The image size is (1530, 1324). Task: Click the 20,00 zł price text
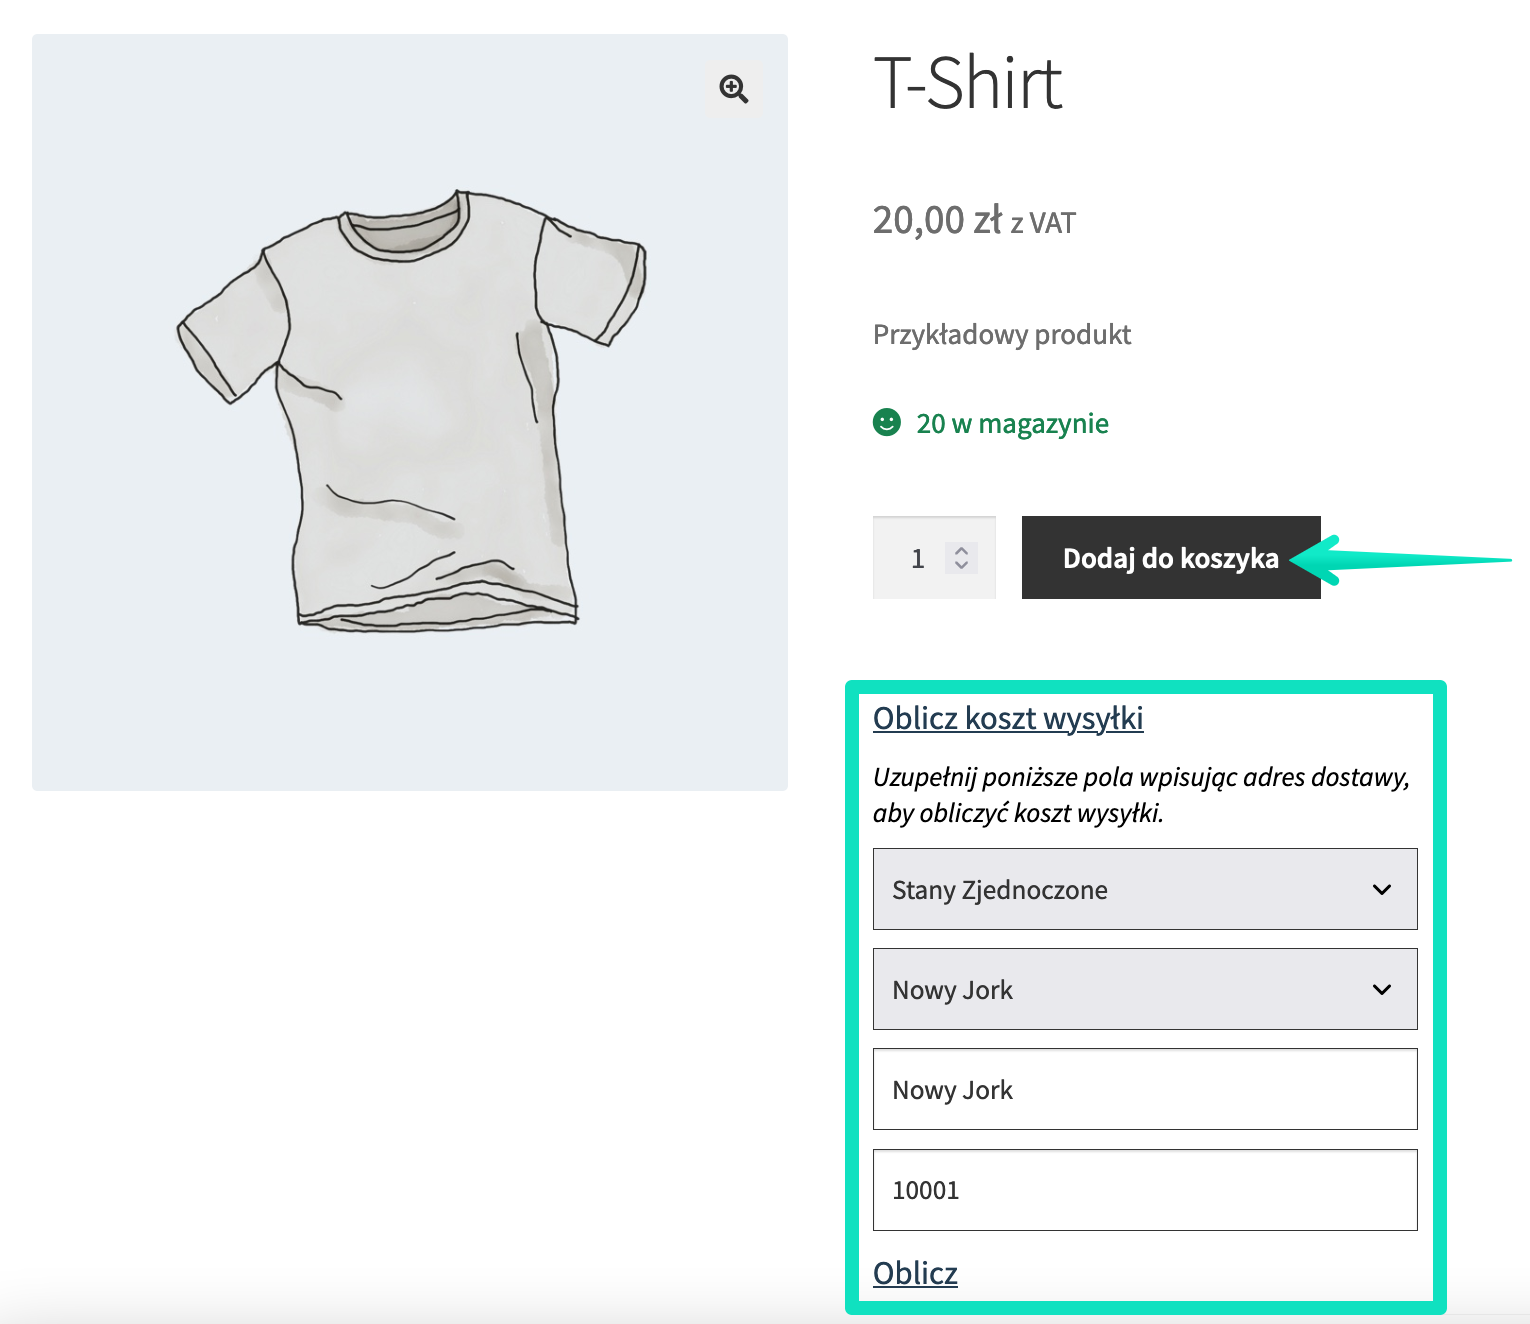coord(937,220)
